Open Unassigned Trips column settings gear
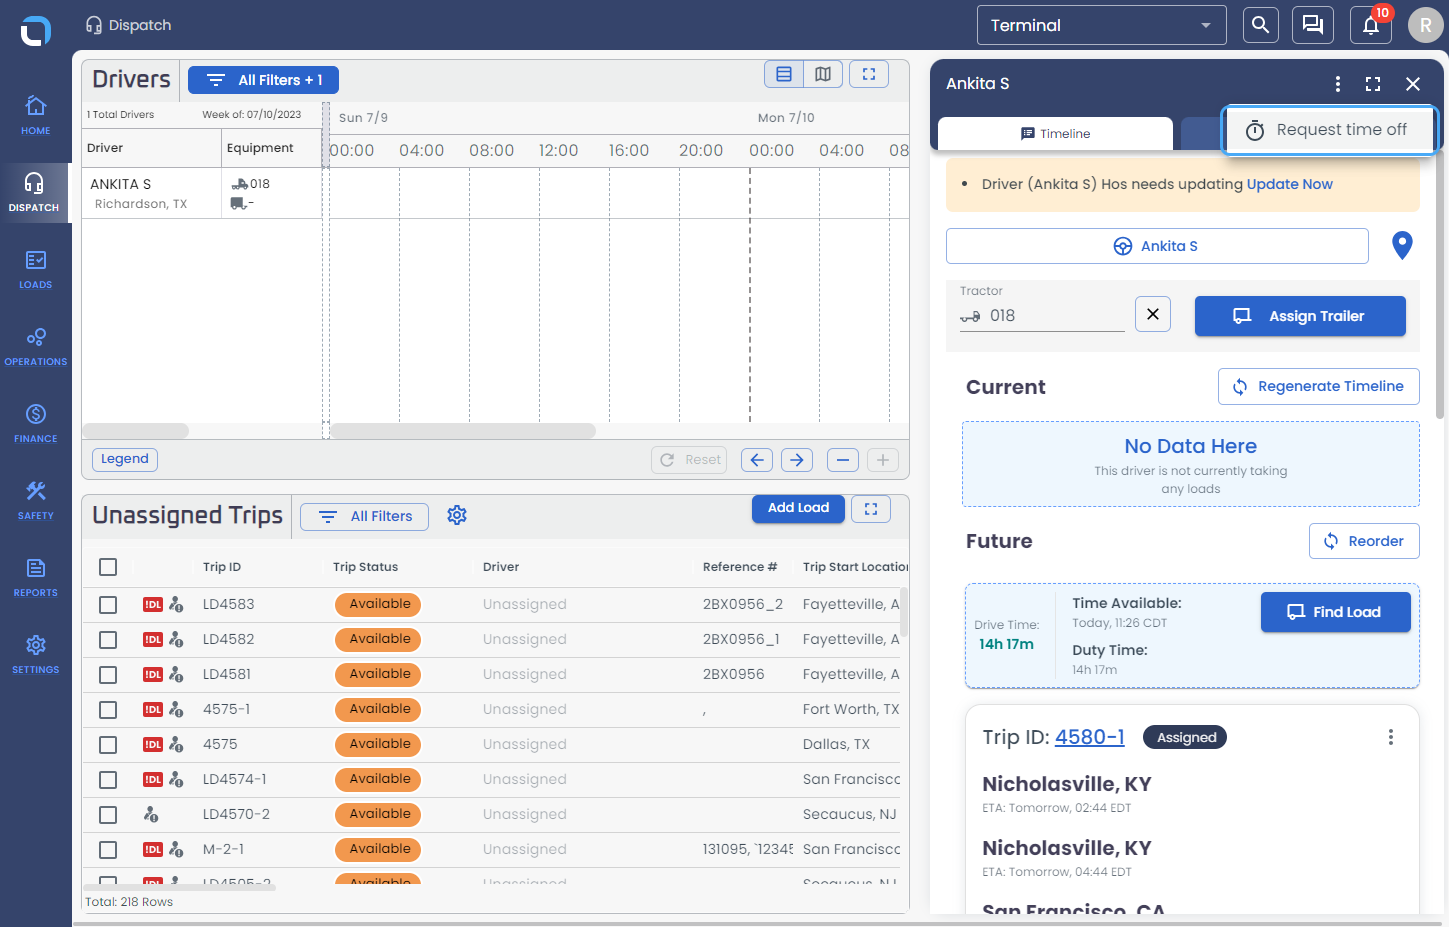 [x=457, y=515]
